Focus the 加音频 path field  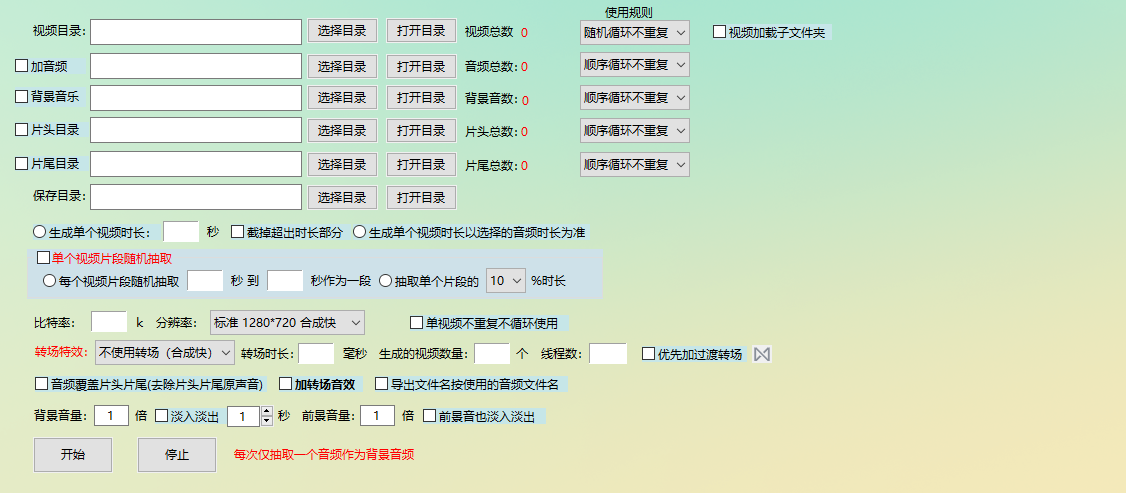pos(195,65)
